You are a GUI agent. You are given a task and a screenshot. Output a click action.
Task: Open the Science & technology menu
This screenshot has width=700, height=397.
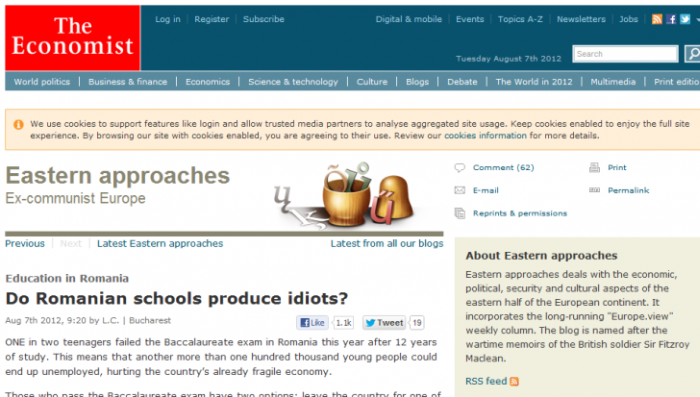click(x=293, y=82)
